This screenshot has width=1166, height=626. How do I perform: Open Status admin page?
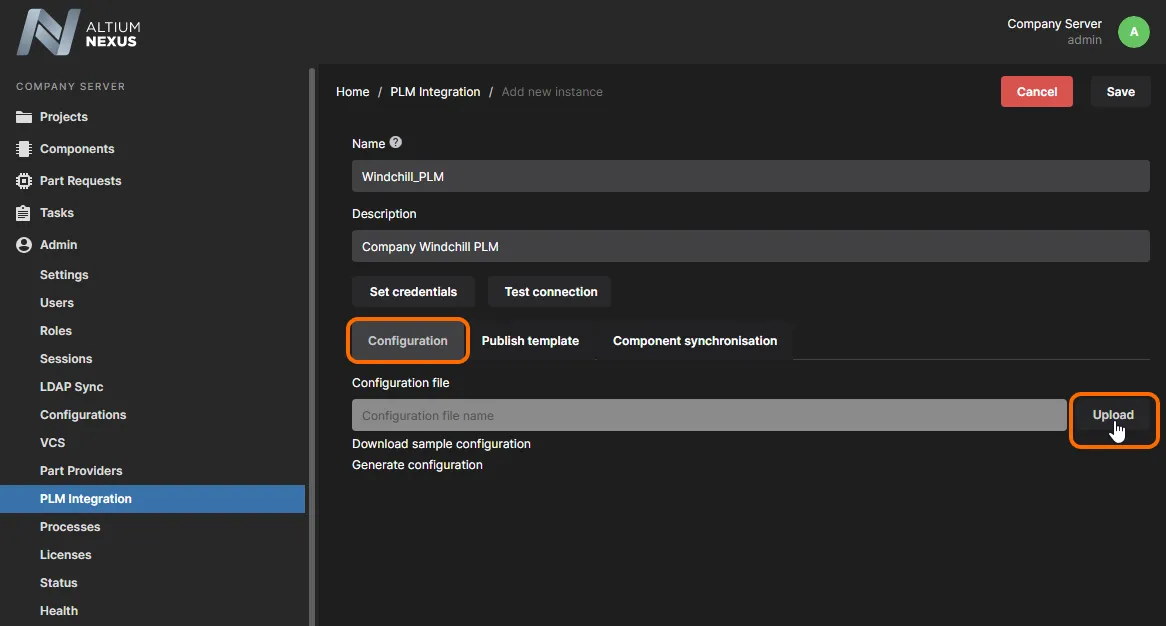pyautogui.click(x=58, y=583)
